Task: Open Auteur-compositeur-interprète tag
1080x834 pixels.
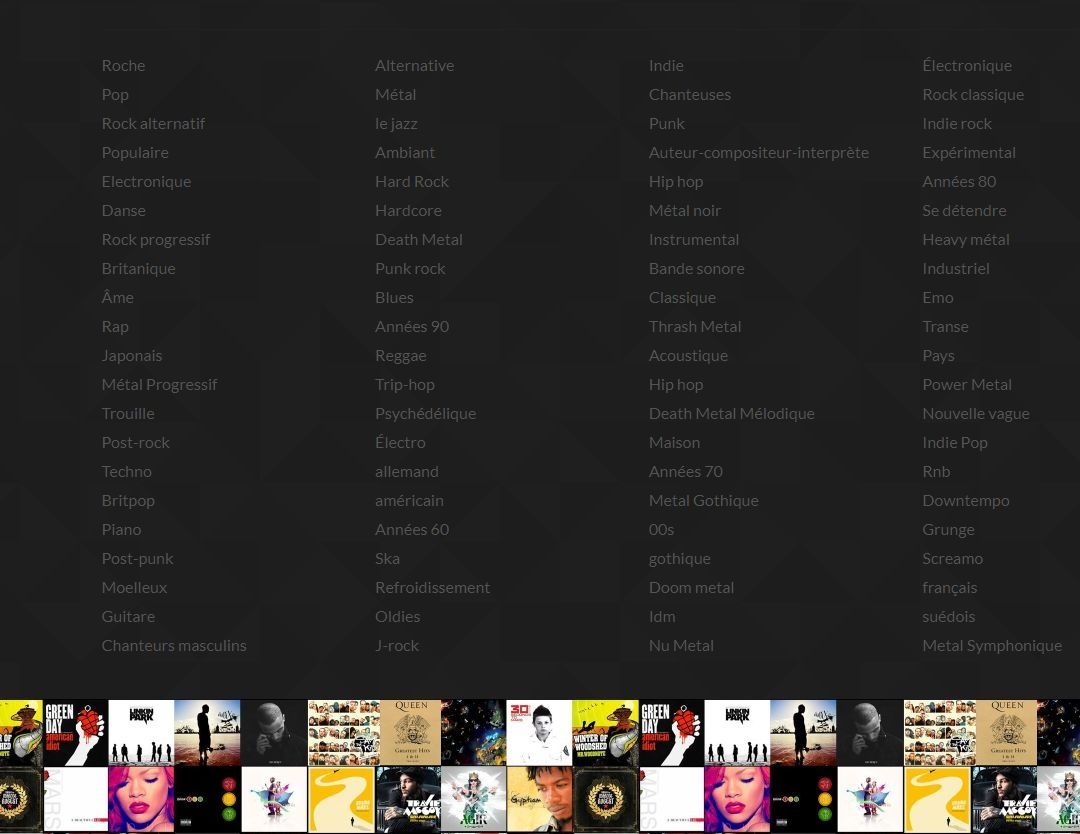Action: coord(758,152)
